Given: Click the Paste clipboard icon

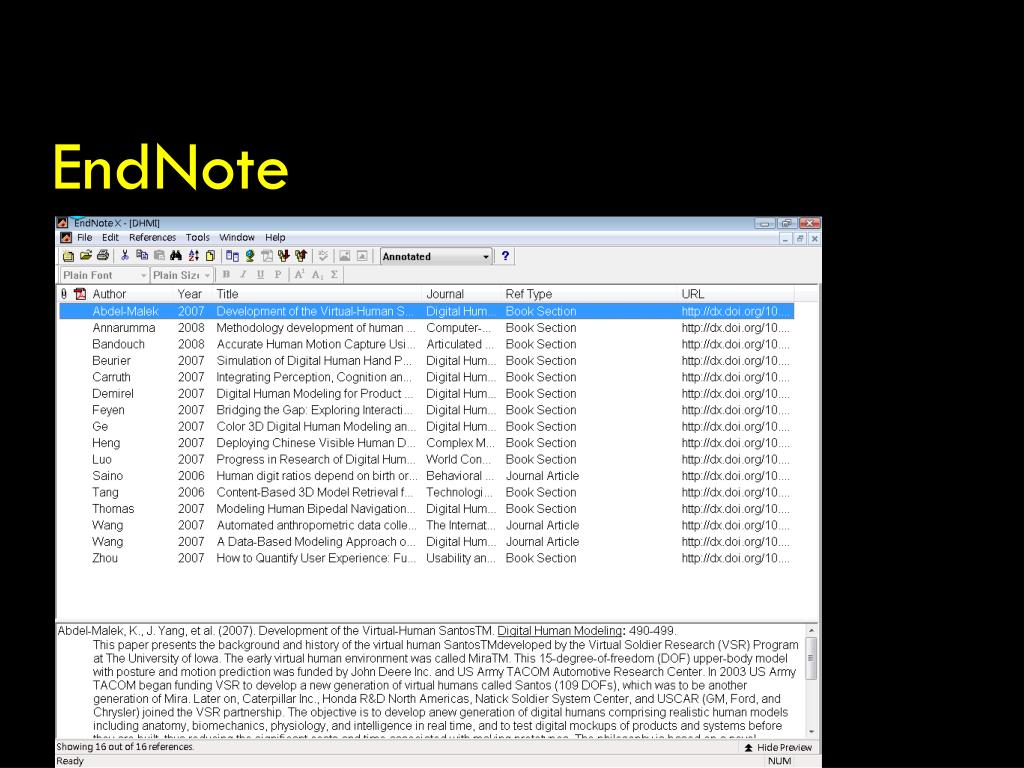Looking at the screenshot, I should click(159, 256).
